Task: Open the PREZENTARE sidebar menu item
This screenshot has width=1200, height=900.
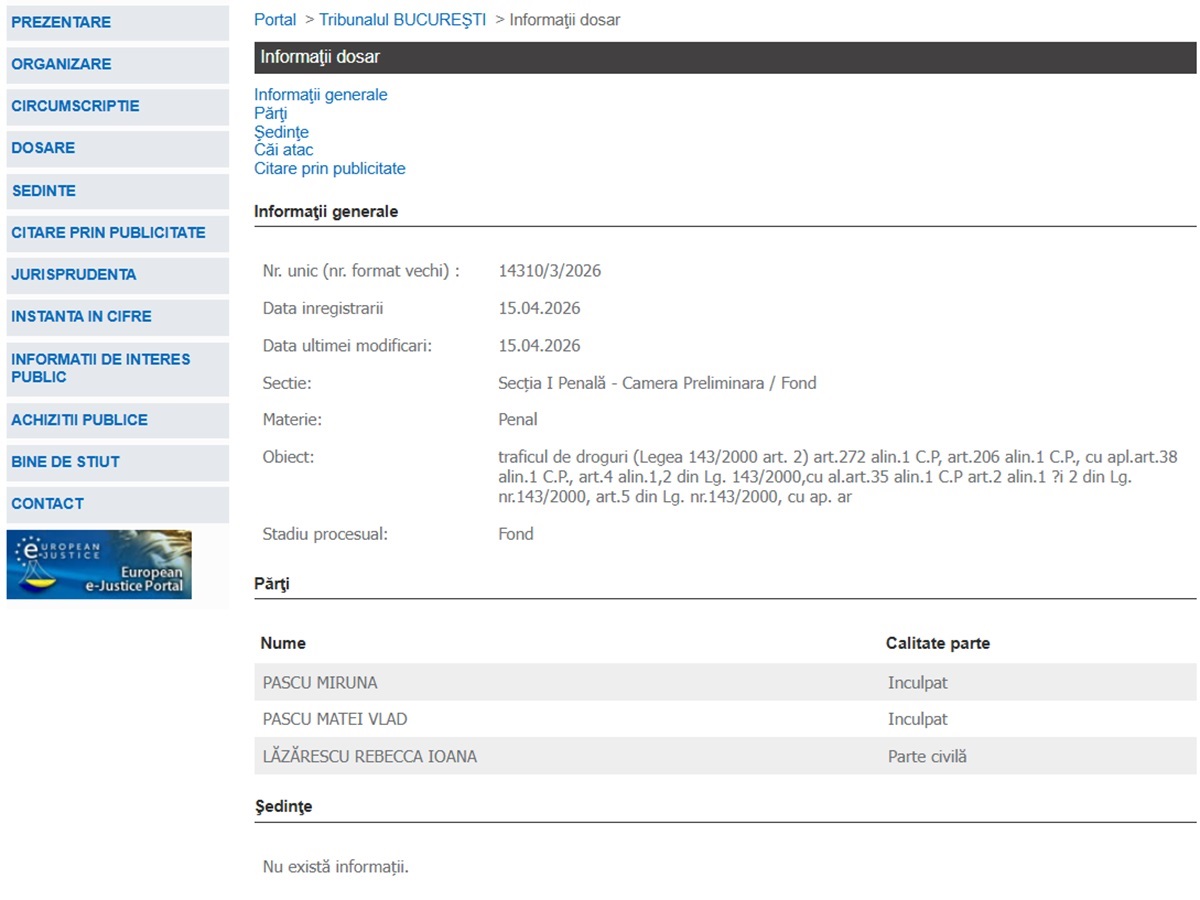Action: (117, 22)
